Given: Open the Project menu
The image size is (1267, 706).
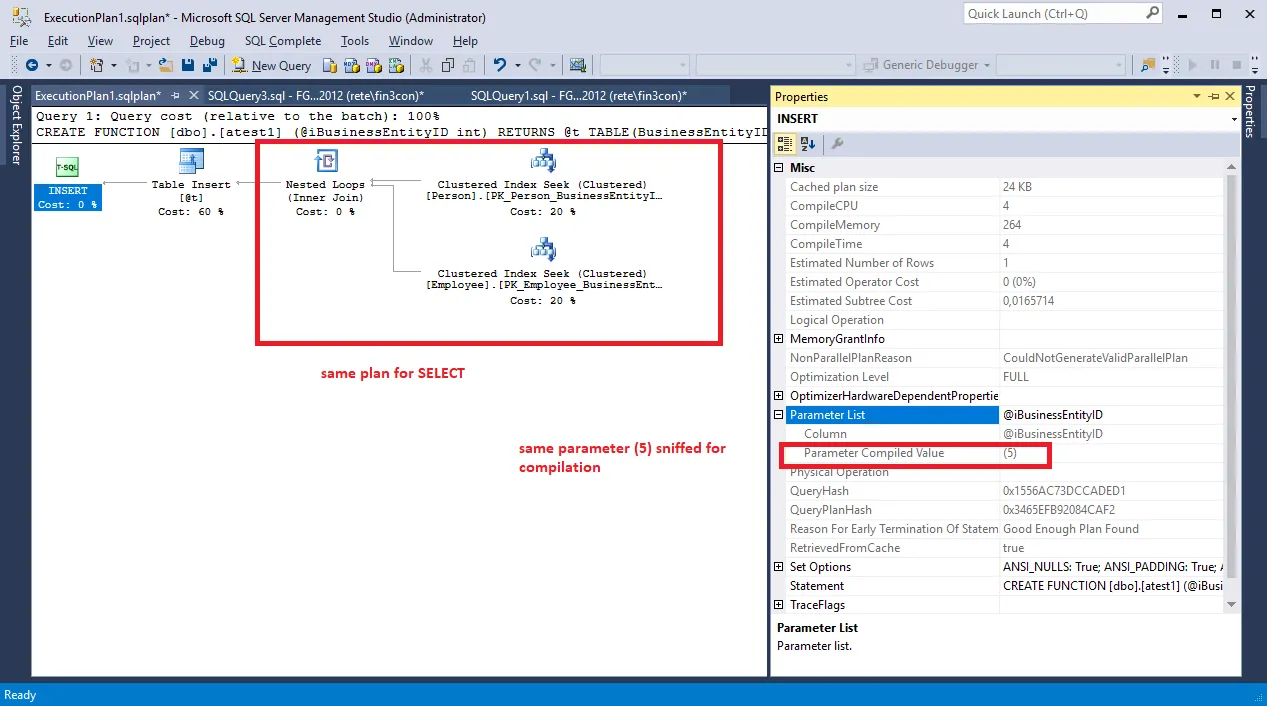Looking at the screenshot, I should (152, 41).
